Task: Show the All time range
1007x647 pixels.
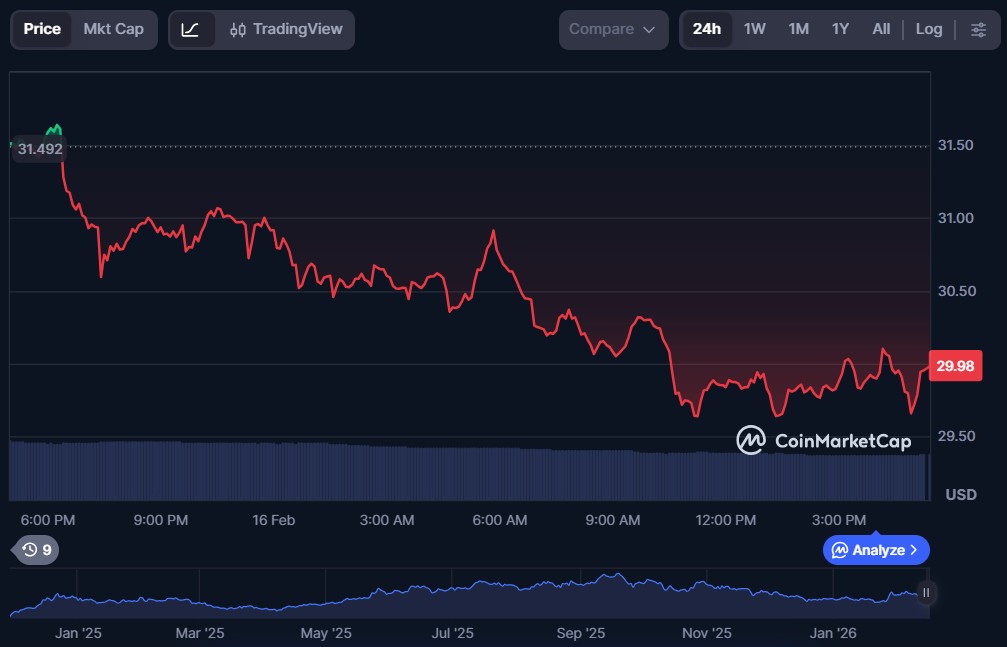Action: (880, 30)
